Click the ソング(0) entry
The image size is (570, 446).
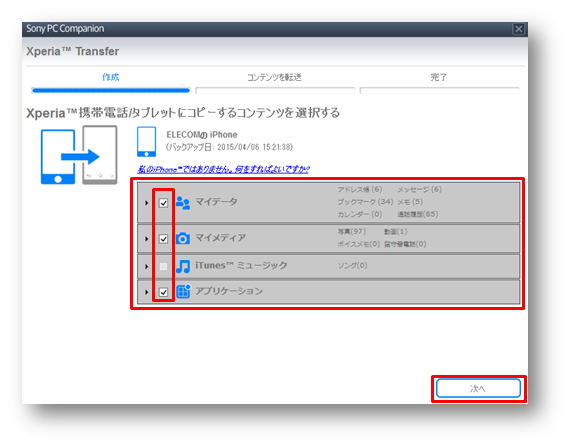(x=352, y=266)
